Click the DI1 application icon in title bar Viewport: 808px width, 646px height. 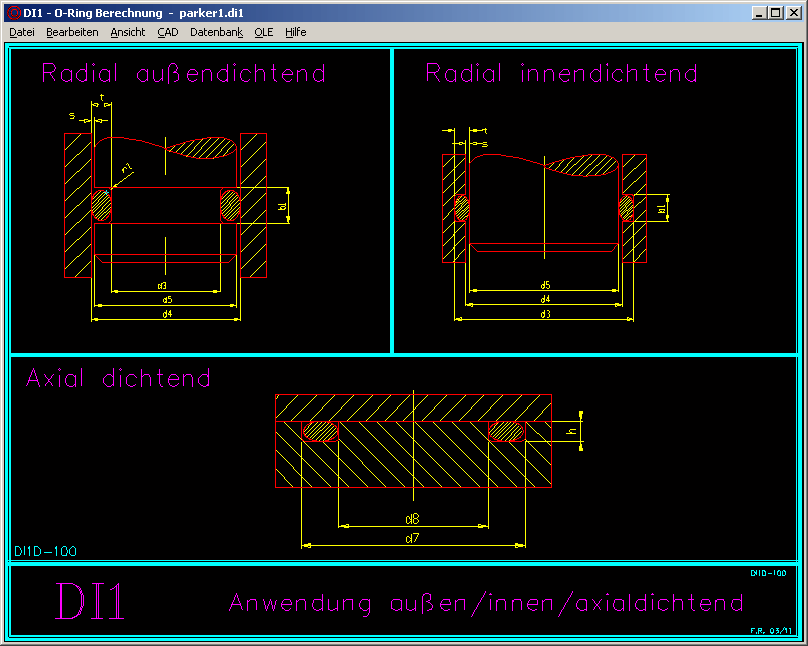(13, 13)
